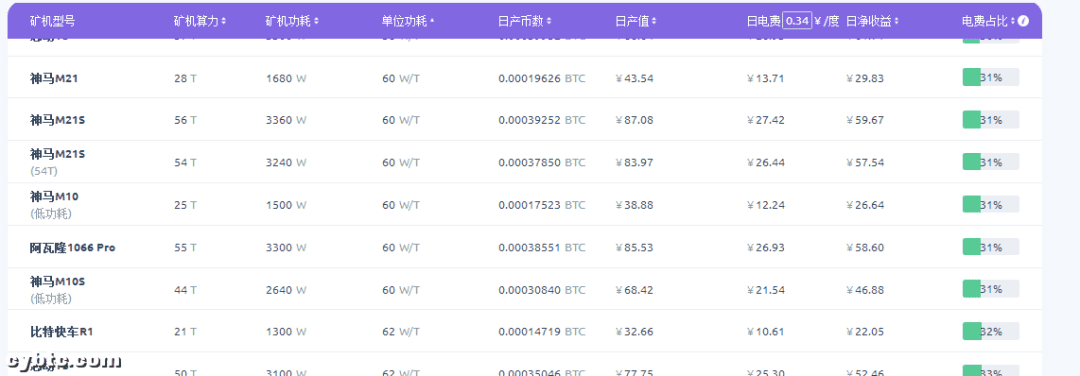Sort by 矿机算力 using its header arrows

224,21
